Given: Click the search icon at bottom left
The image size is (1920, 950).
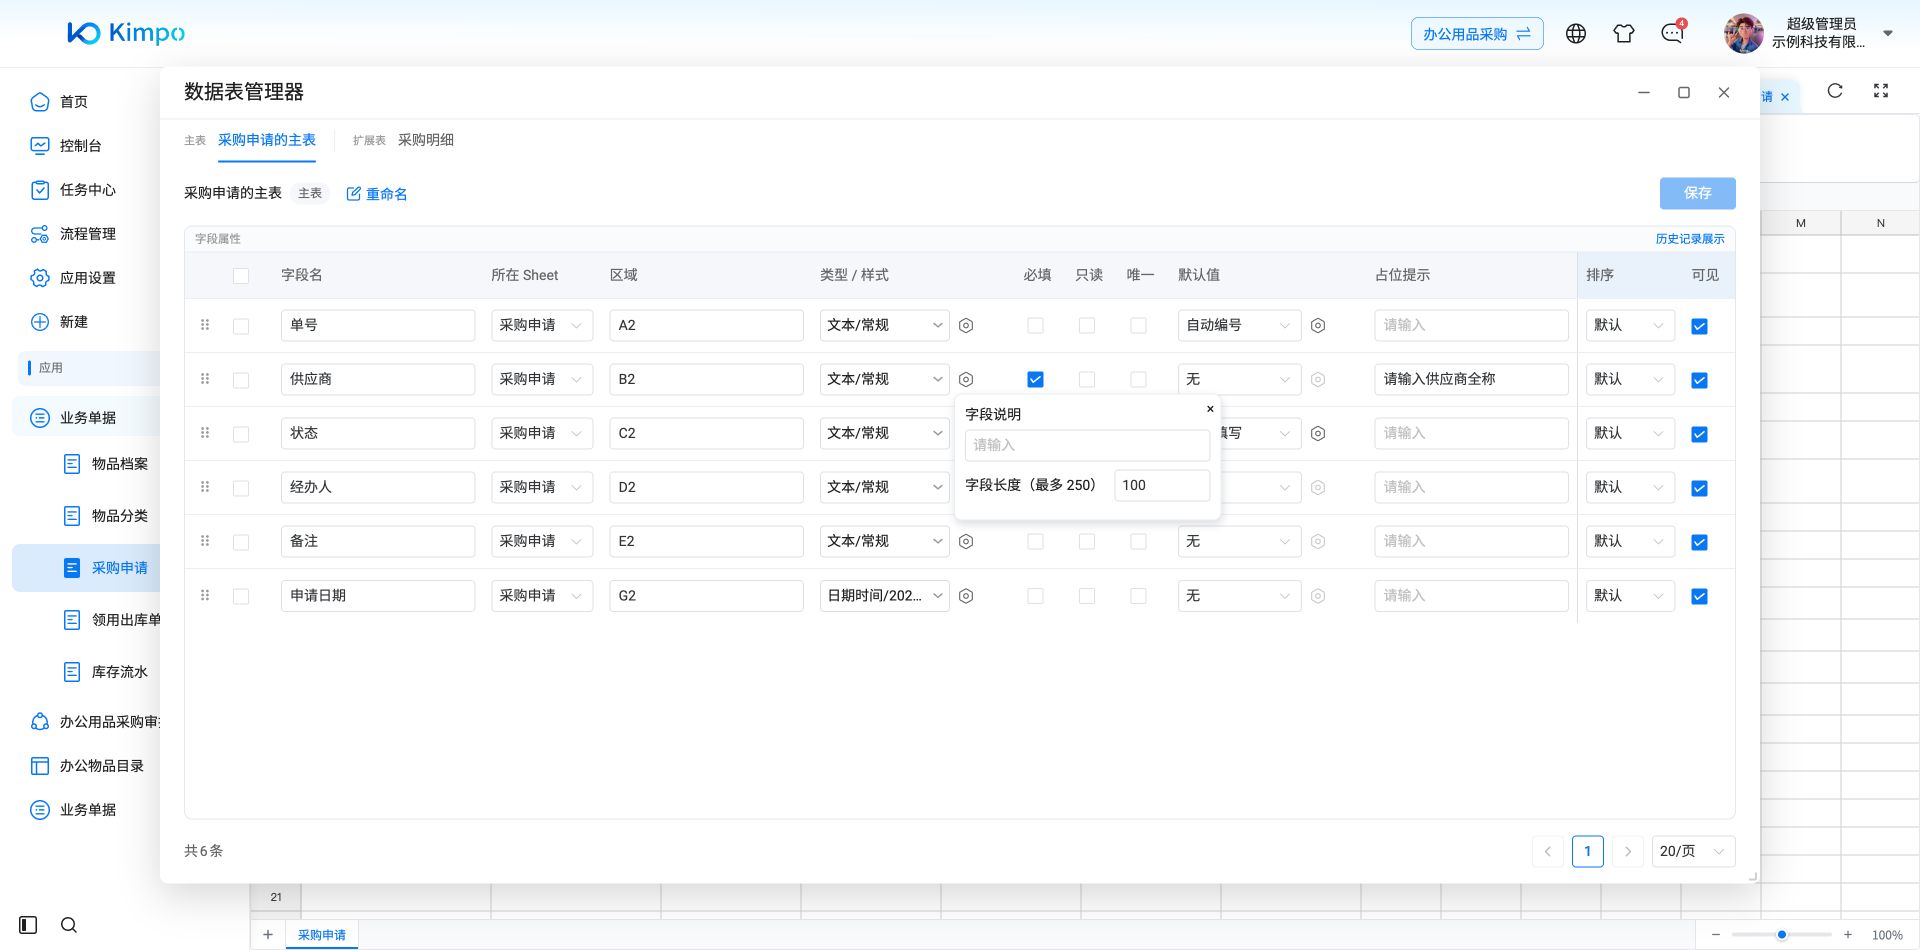Looking at the screenshot, I should 69,925.
